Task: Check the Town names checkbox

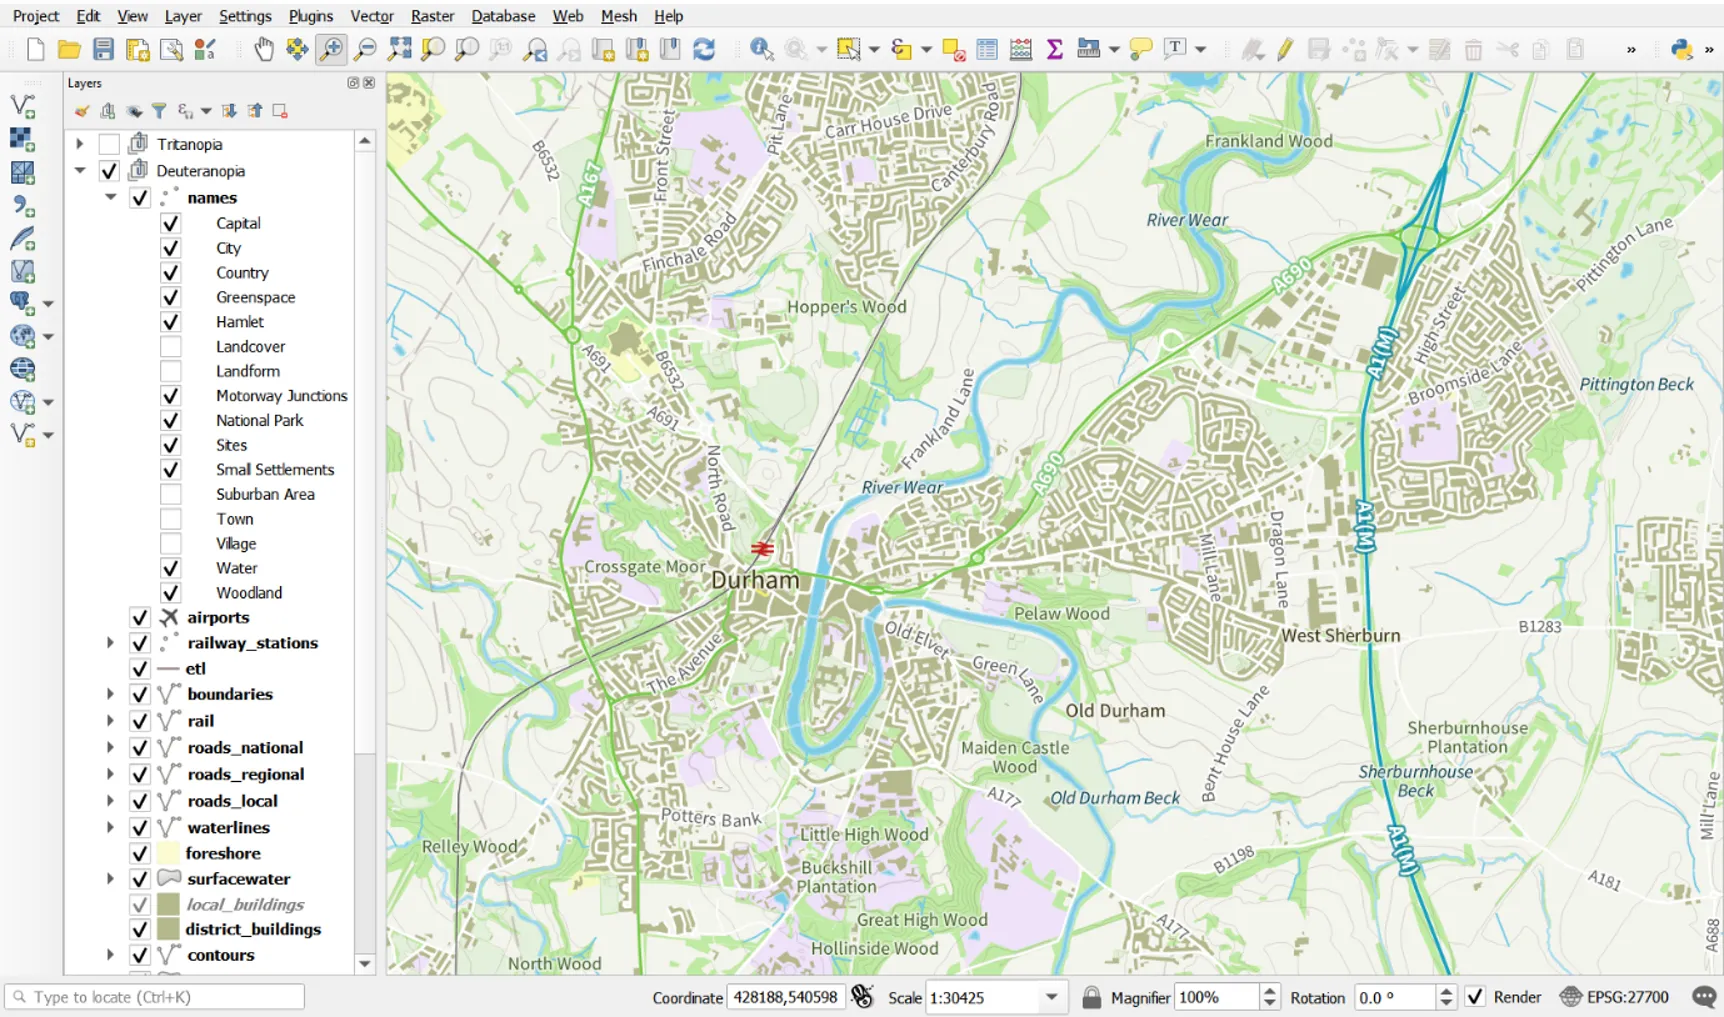Action: pyautogui.click(x=170, y=518)
